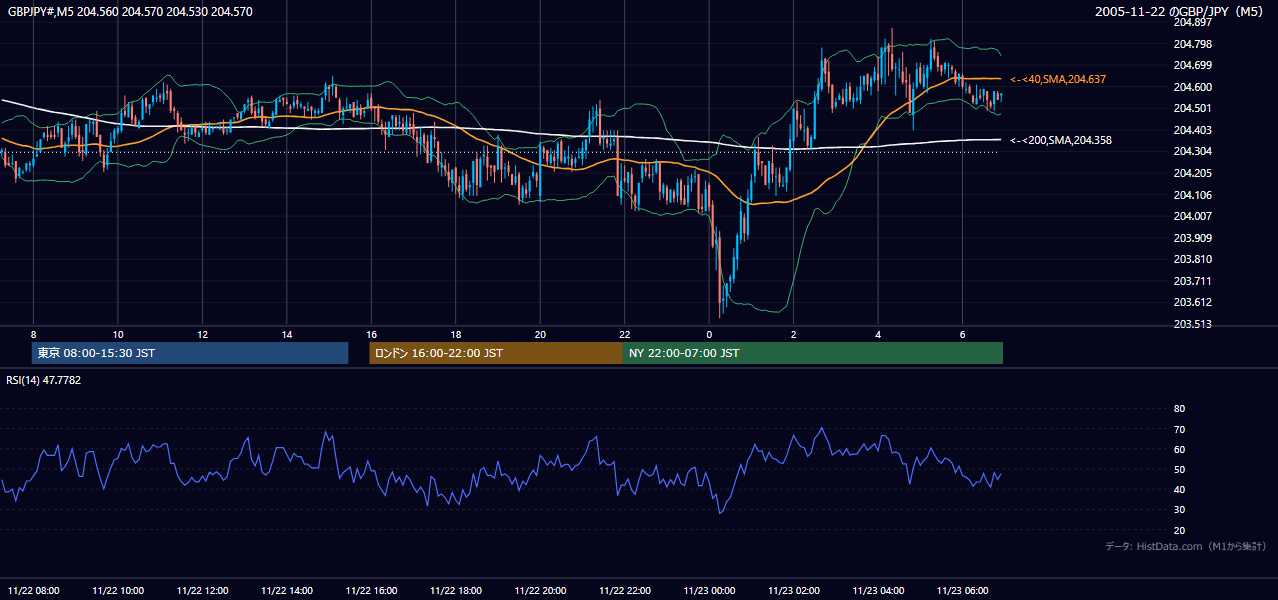1278x600 pixels.
Task: Click hour tick 22 under the price chart
Action: pyautogui.click(x=625, y=334)
